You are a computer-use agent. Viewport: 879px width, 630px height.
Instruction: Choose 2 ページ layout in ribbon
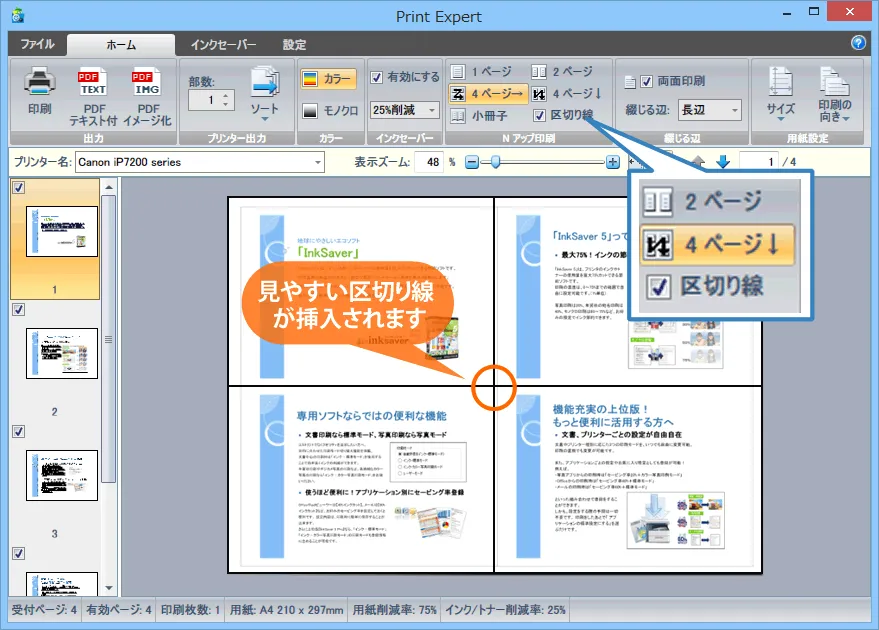tap(562, 72)
